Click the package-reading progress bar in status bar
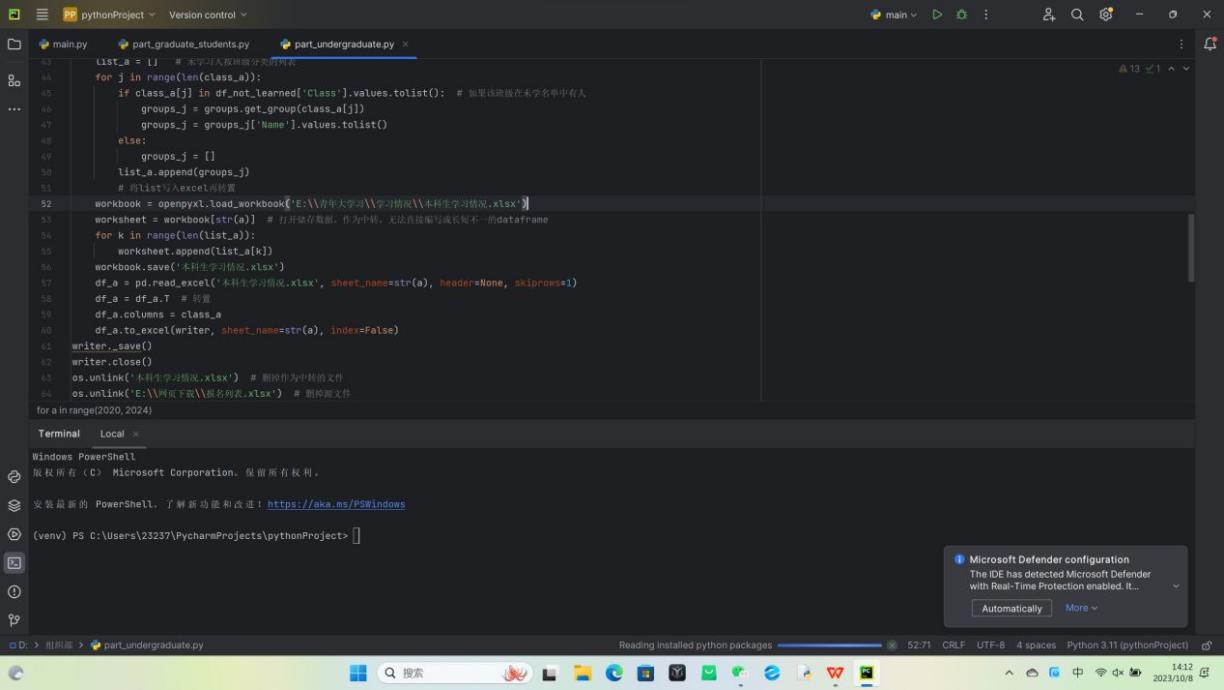Viewport: 1224px width, 690px height. point(829,645)
